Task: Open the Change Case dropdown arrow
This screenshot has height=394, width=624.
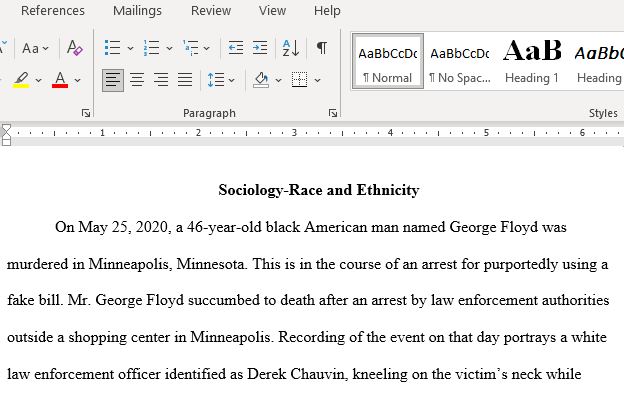Action: (x=45, y=49)
